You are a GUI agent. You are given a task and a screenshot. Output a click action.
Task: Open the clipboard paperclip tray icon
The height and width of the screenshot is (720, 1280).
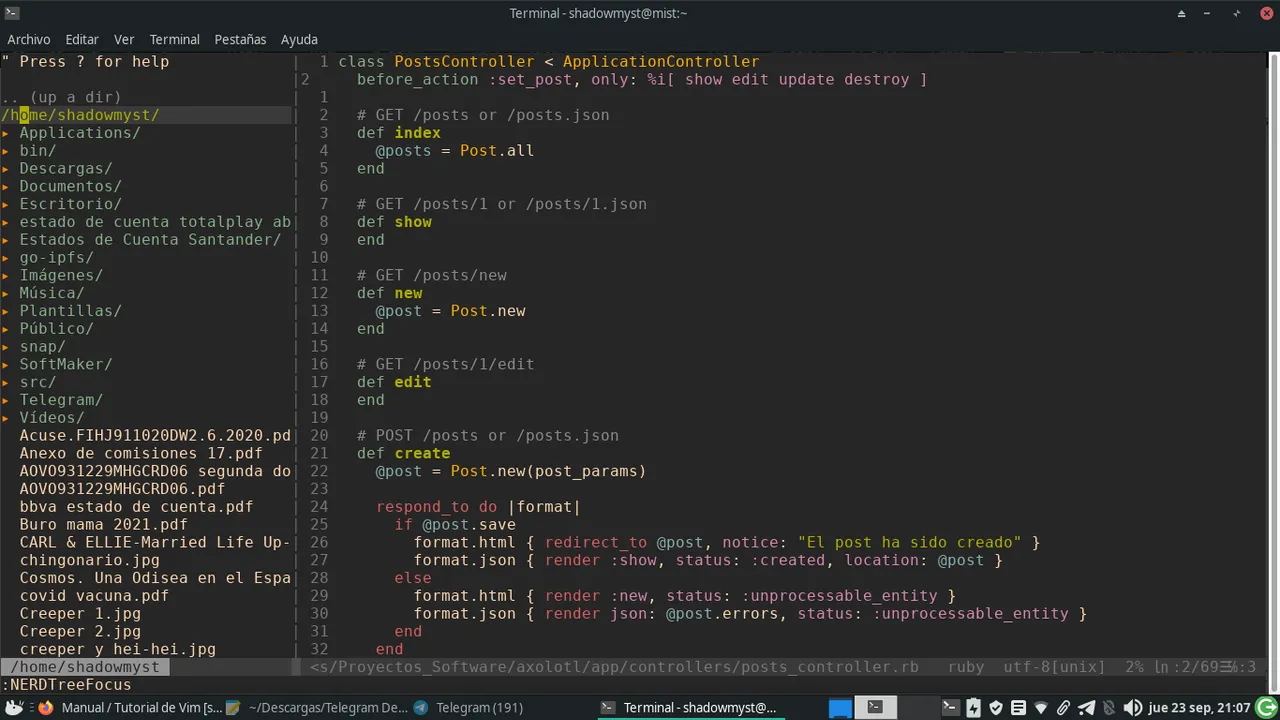tap(1063, 708)
